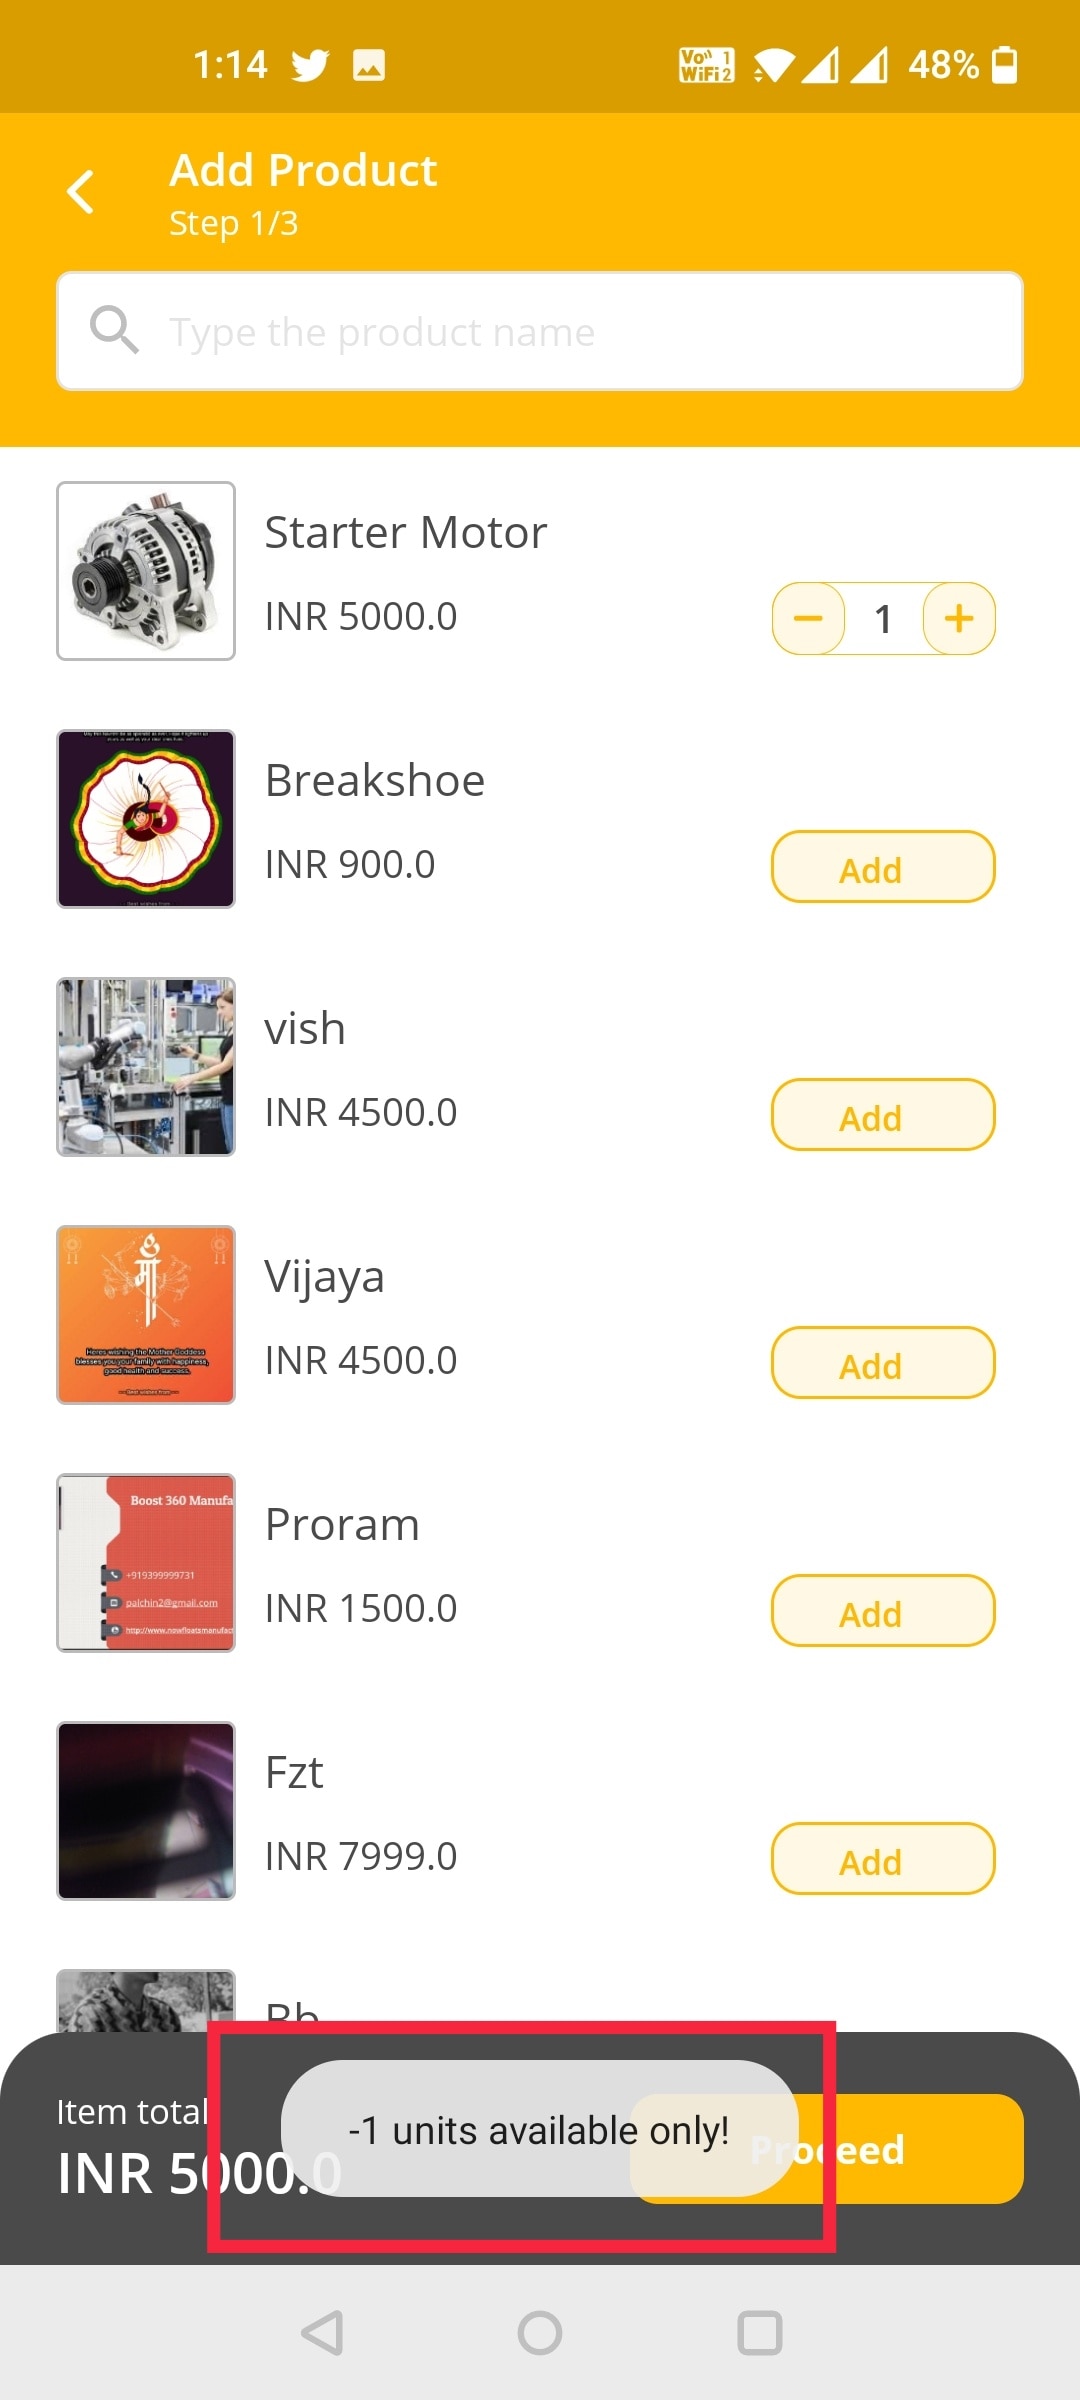Add Vijaya to the order
The image size is (1080, 2400).
click(882, 1363)
